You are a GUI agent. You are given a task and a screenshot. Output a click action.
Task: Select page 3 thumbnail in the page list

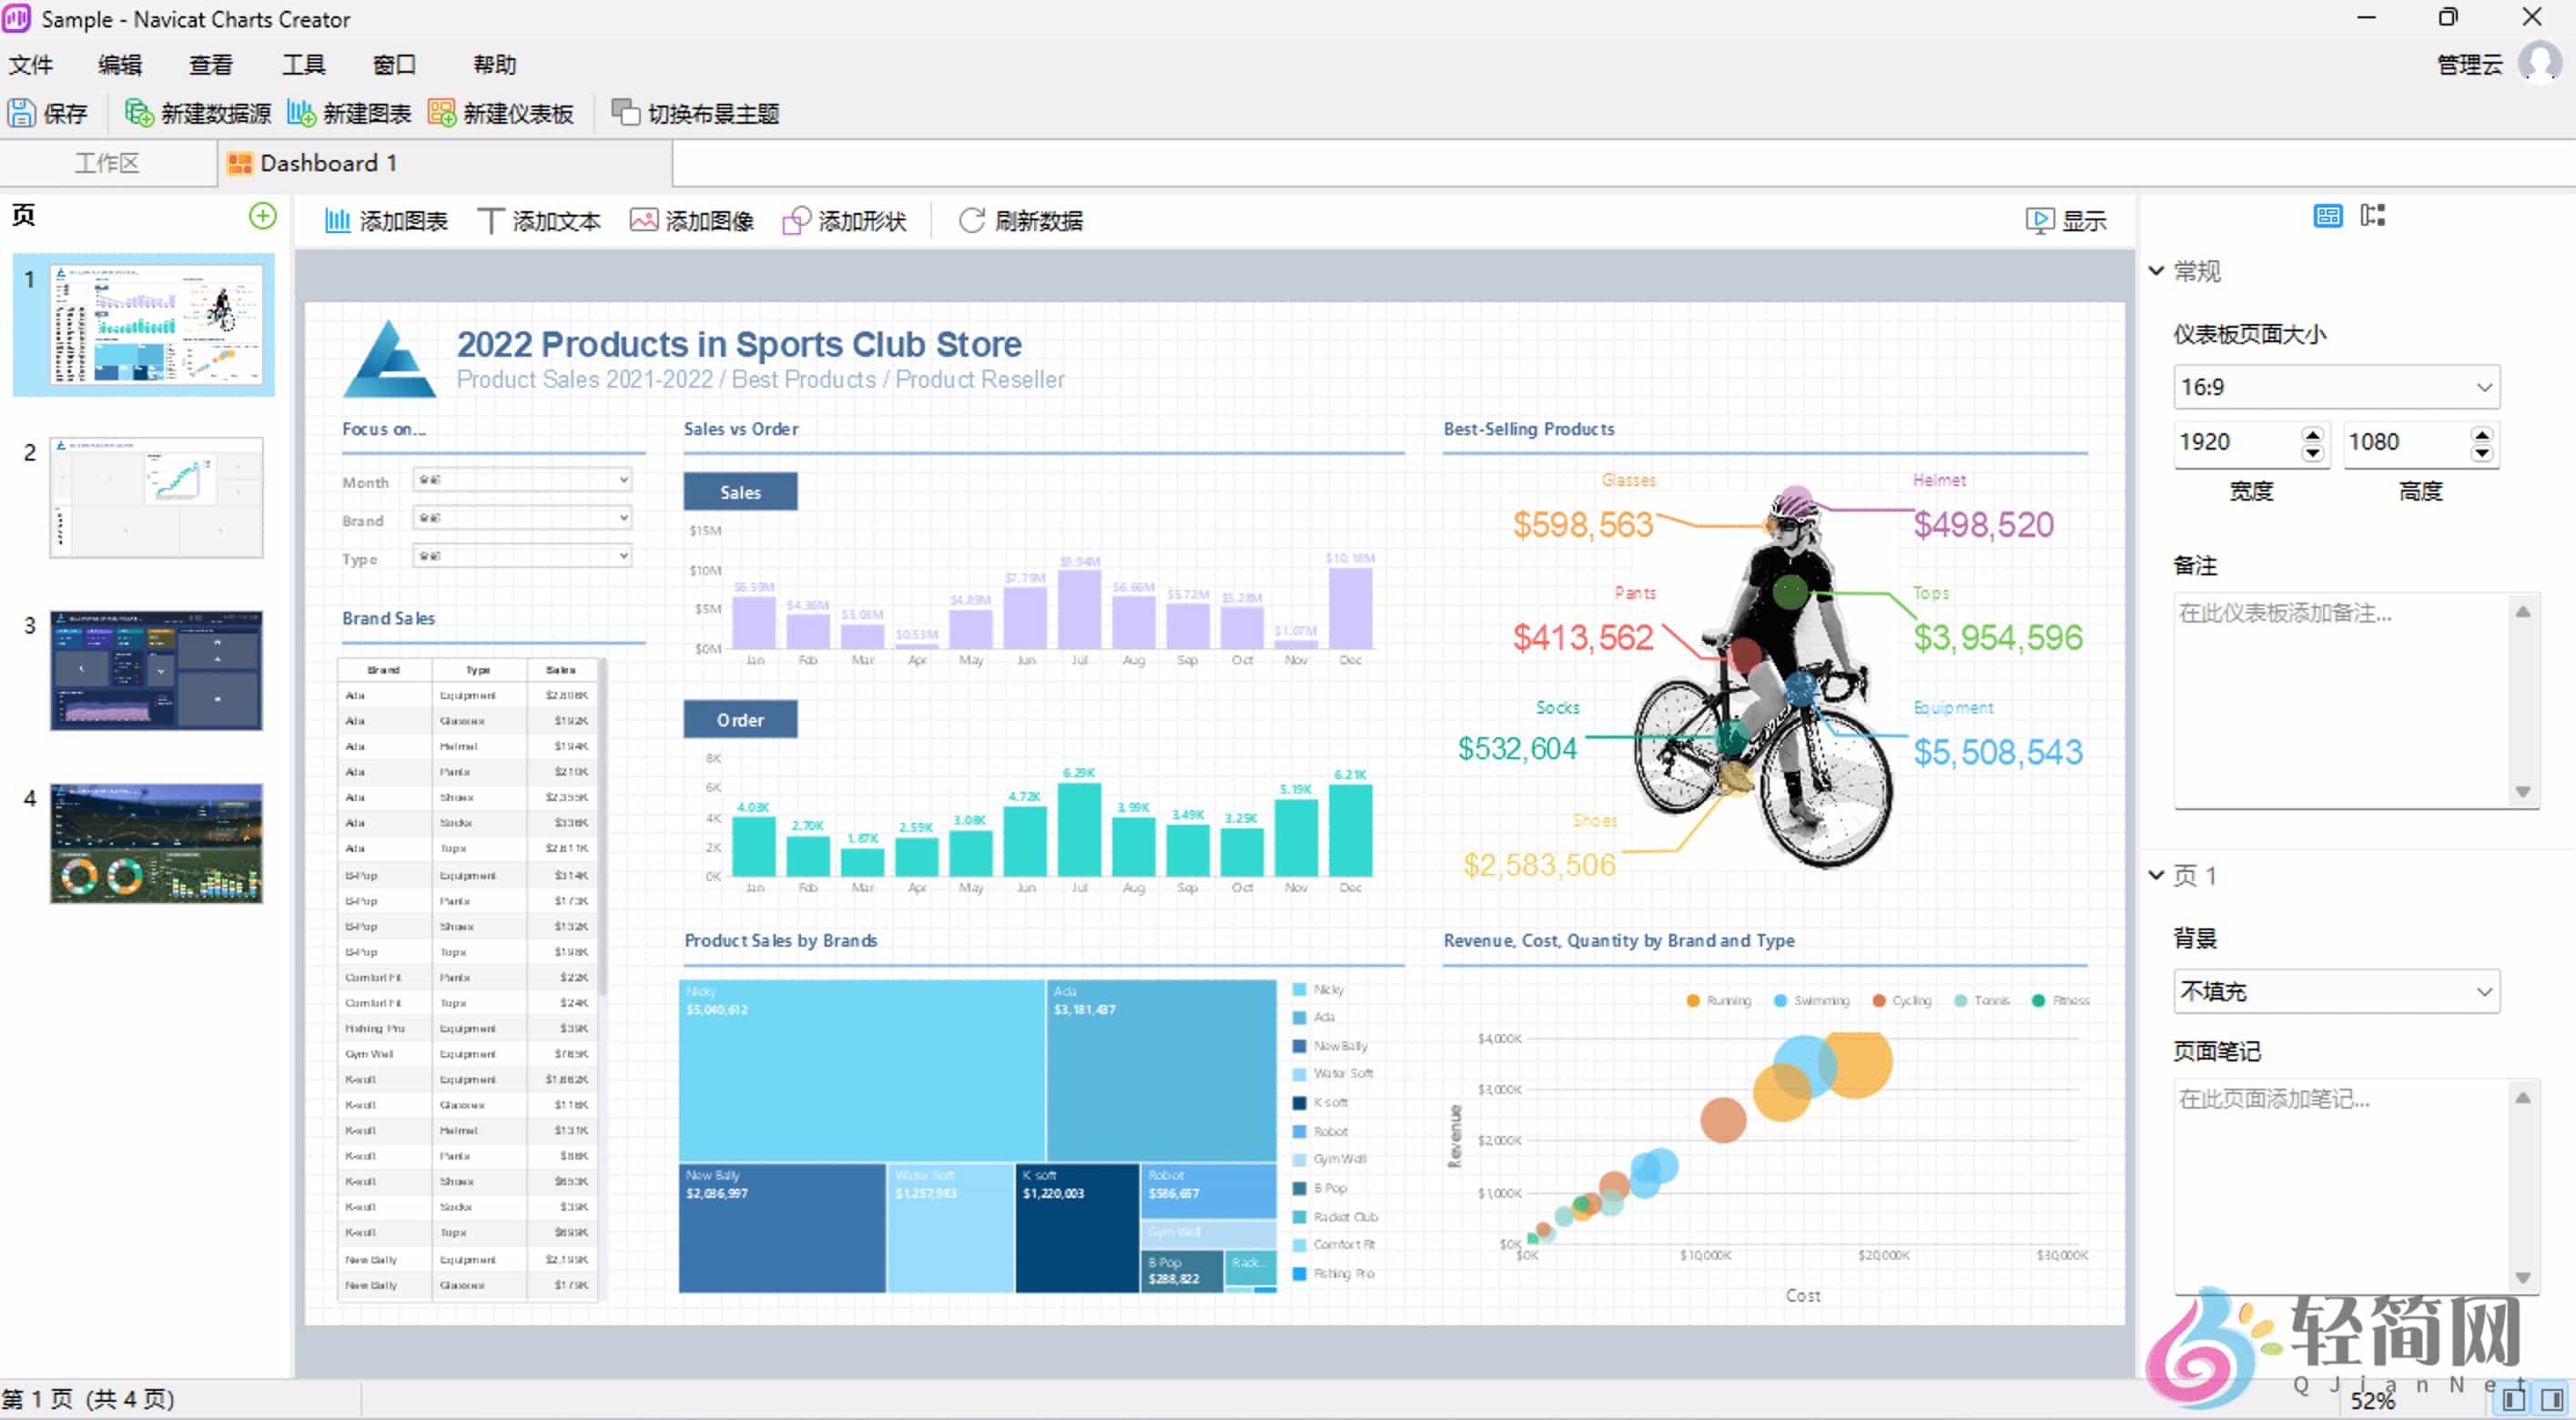tap(156, 670)
